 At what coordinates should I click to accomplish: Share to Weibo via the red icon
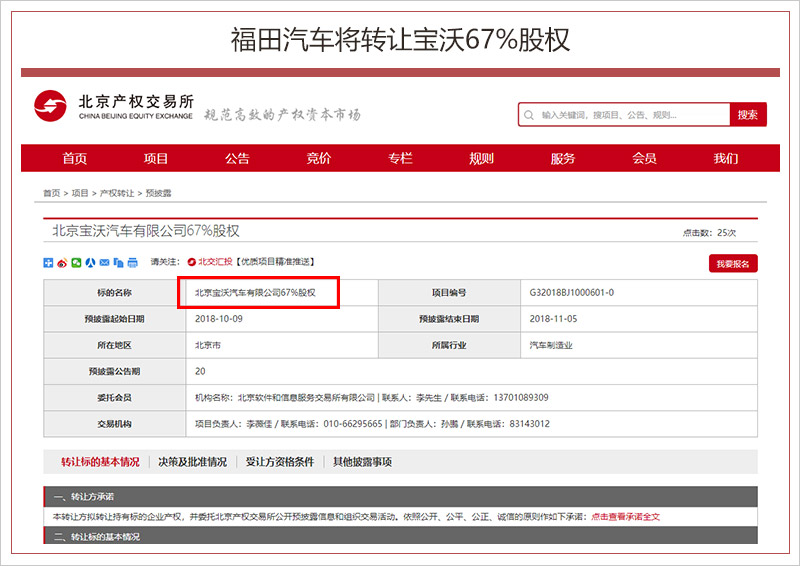(x=62, y=263)
